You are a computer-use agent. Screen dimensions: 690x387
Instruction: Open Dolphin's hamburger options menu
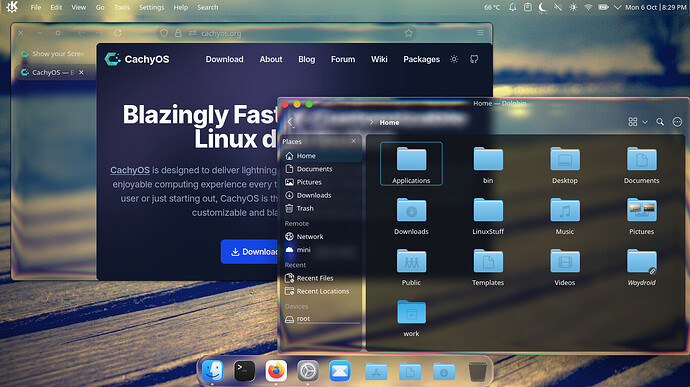coord(677,122)
